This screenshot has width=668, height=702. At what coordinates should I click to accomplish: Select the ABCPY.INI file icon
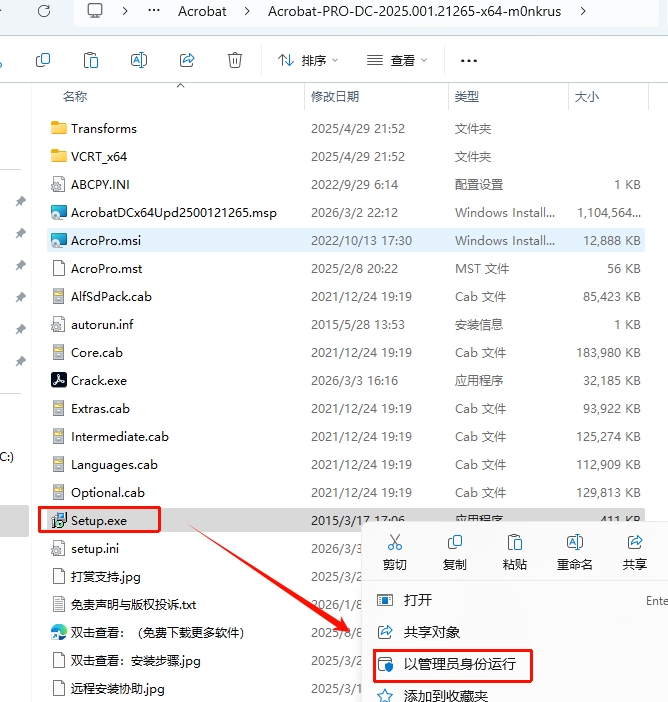[x=58, y=184]
